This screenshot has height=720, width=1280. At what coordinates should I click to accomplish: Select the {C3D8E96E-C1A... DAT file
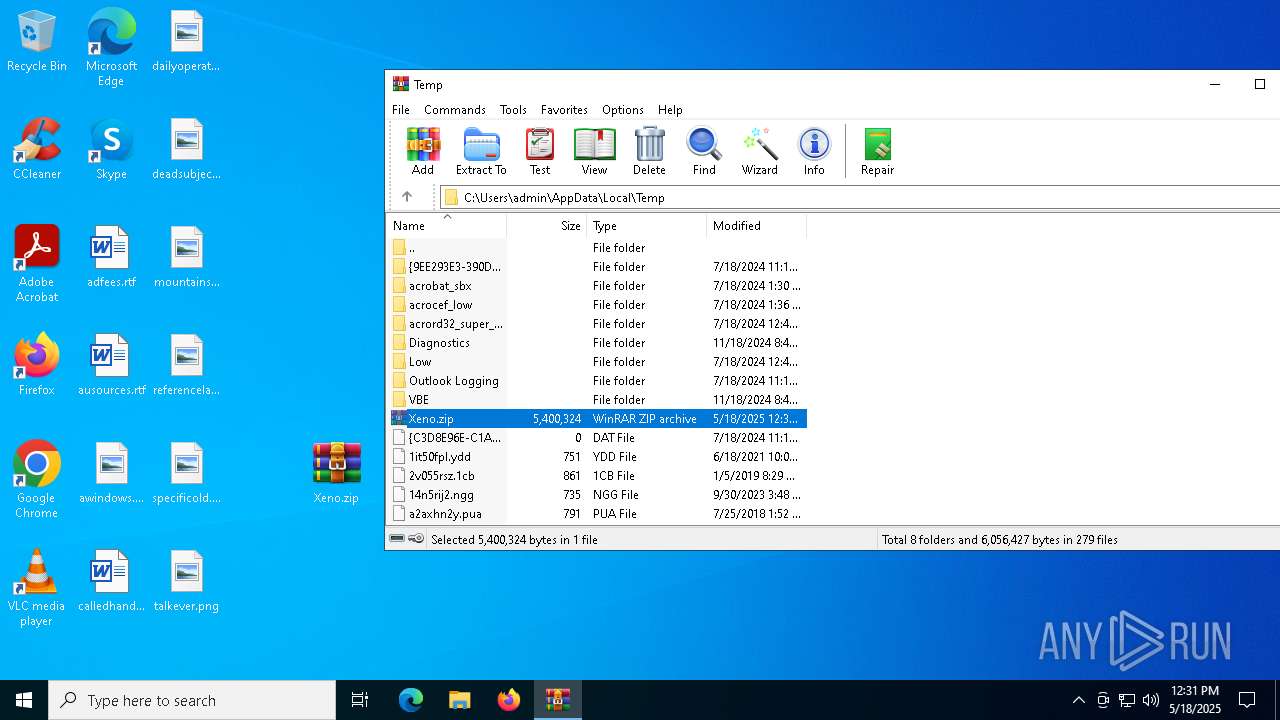tap(598, 438)
